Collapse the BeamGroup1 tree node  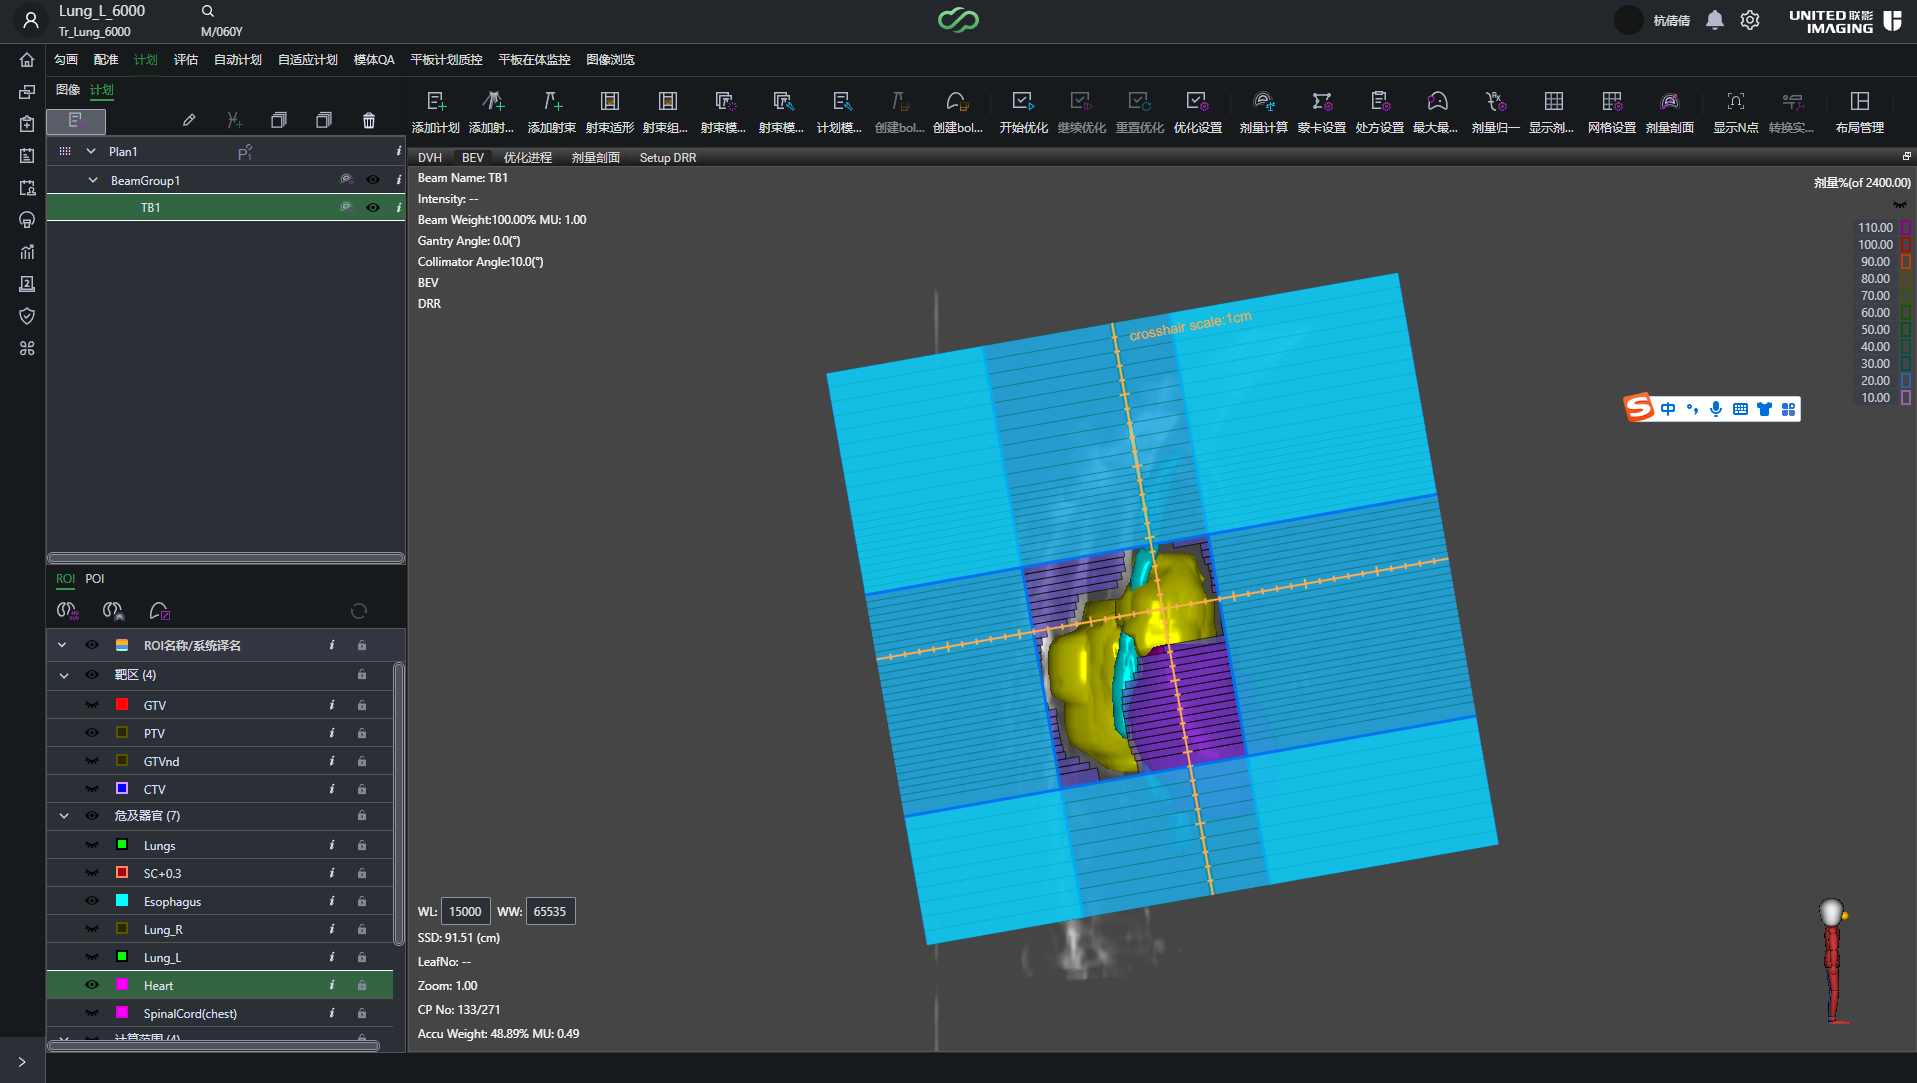[x=93, y=181]
